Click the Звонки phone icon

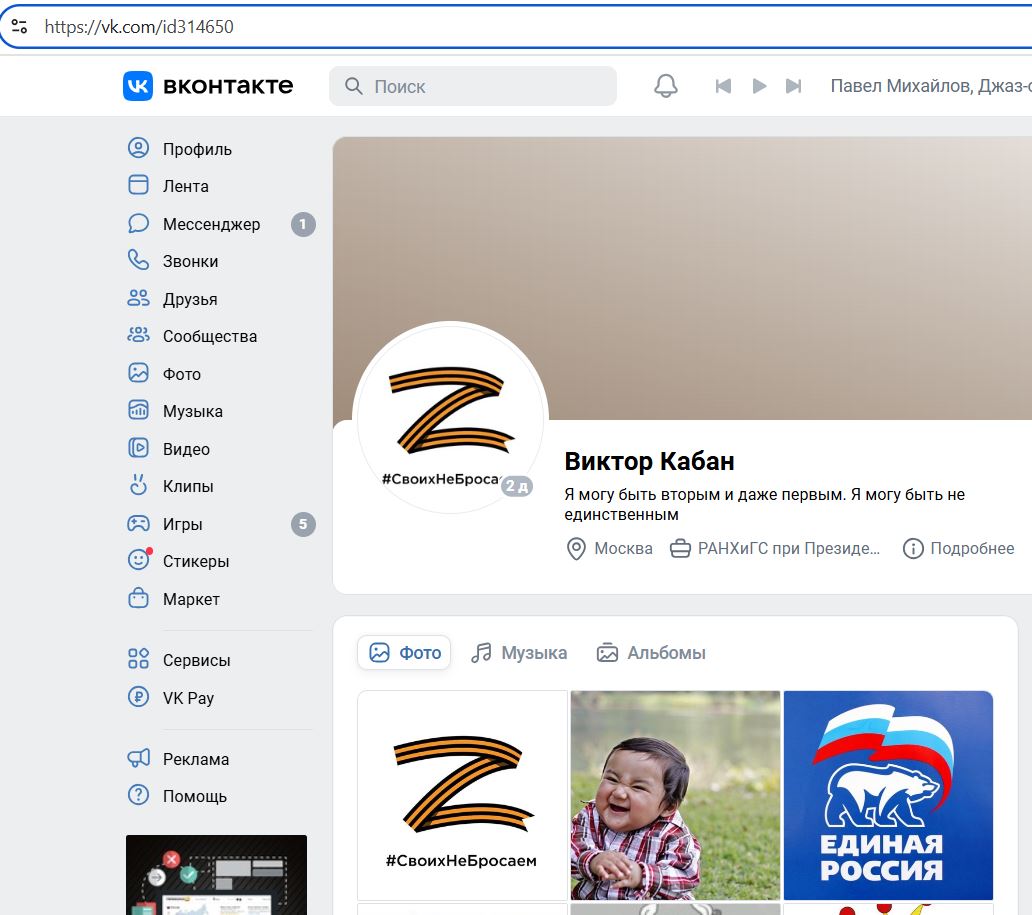(138, 260)
